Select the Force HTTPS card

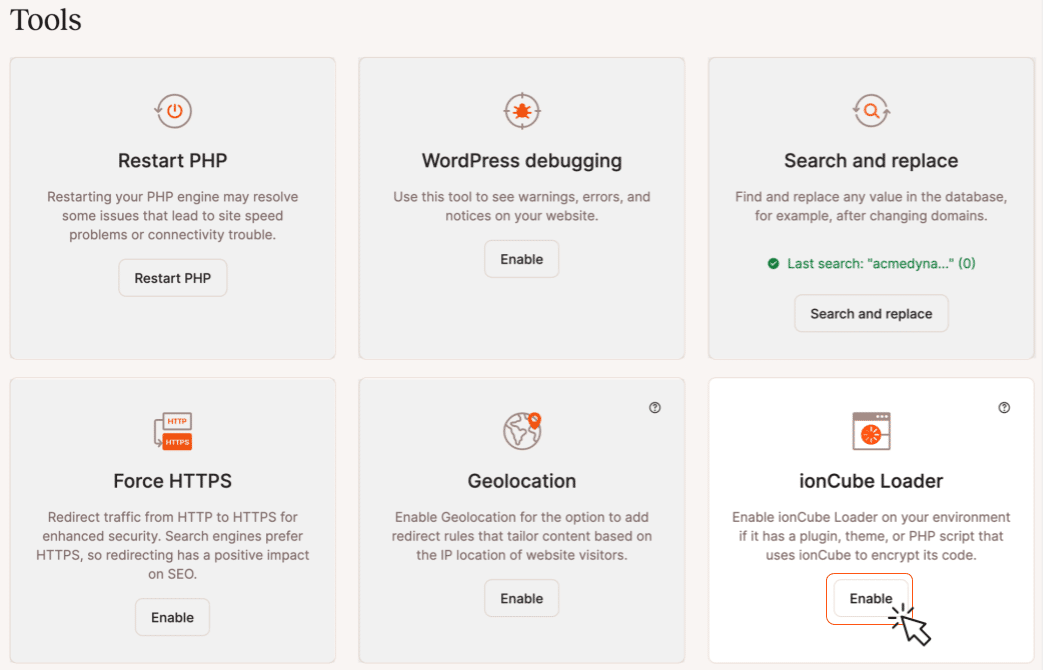point(172,520)
